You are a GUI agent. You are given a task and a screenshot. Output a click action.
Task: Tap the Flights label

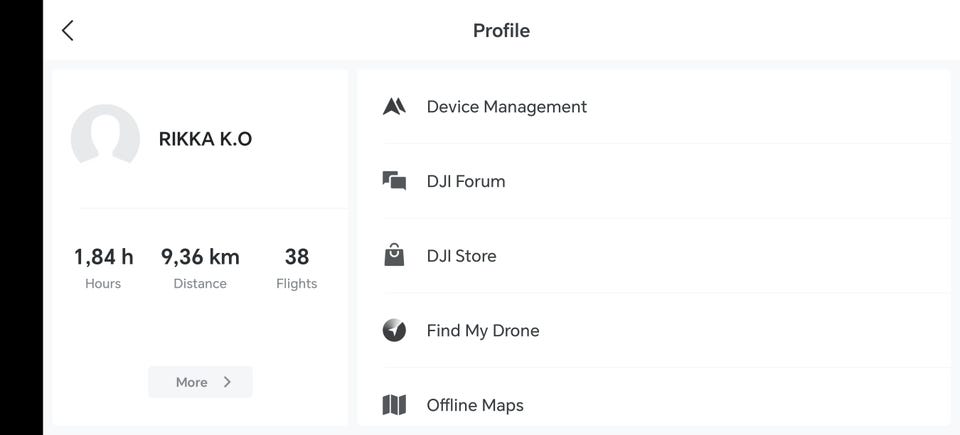click(297, 284)
